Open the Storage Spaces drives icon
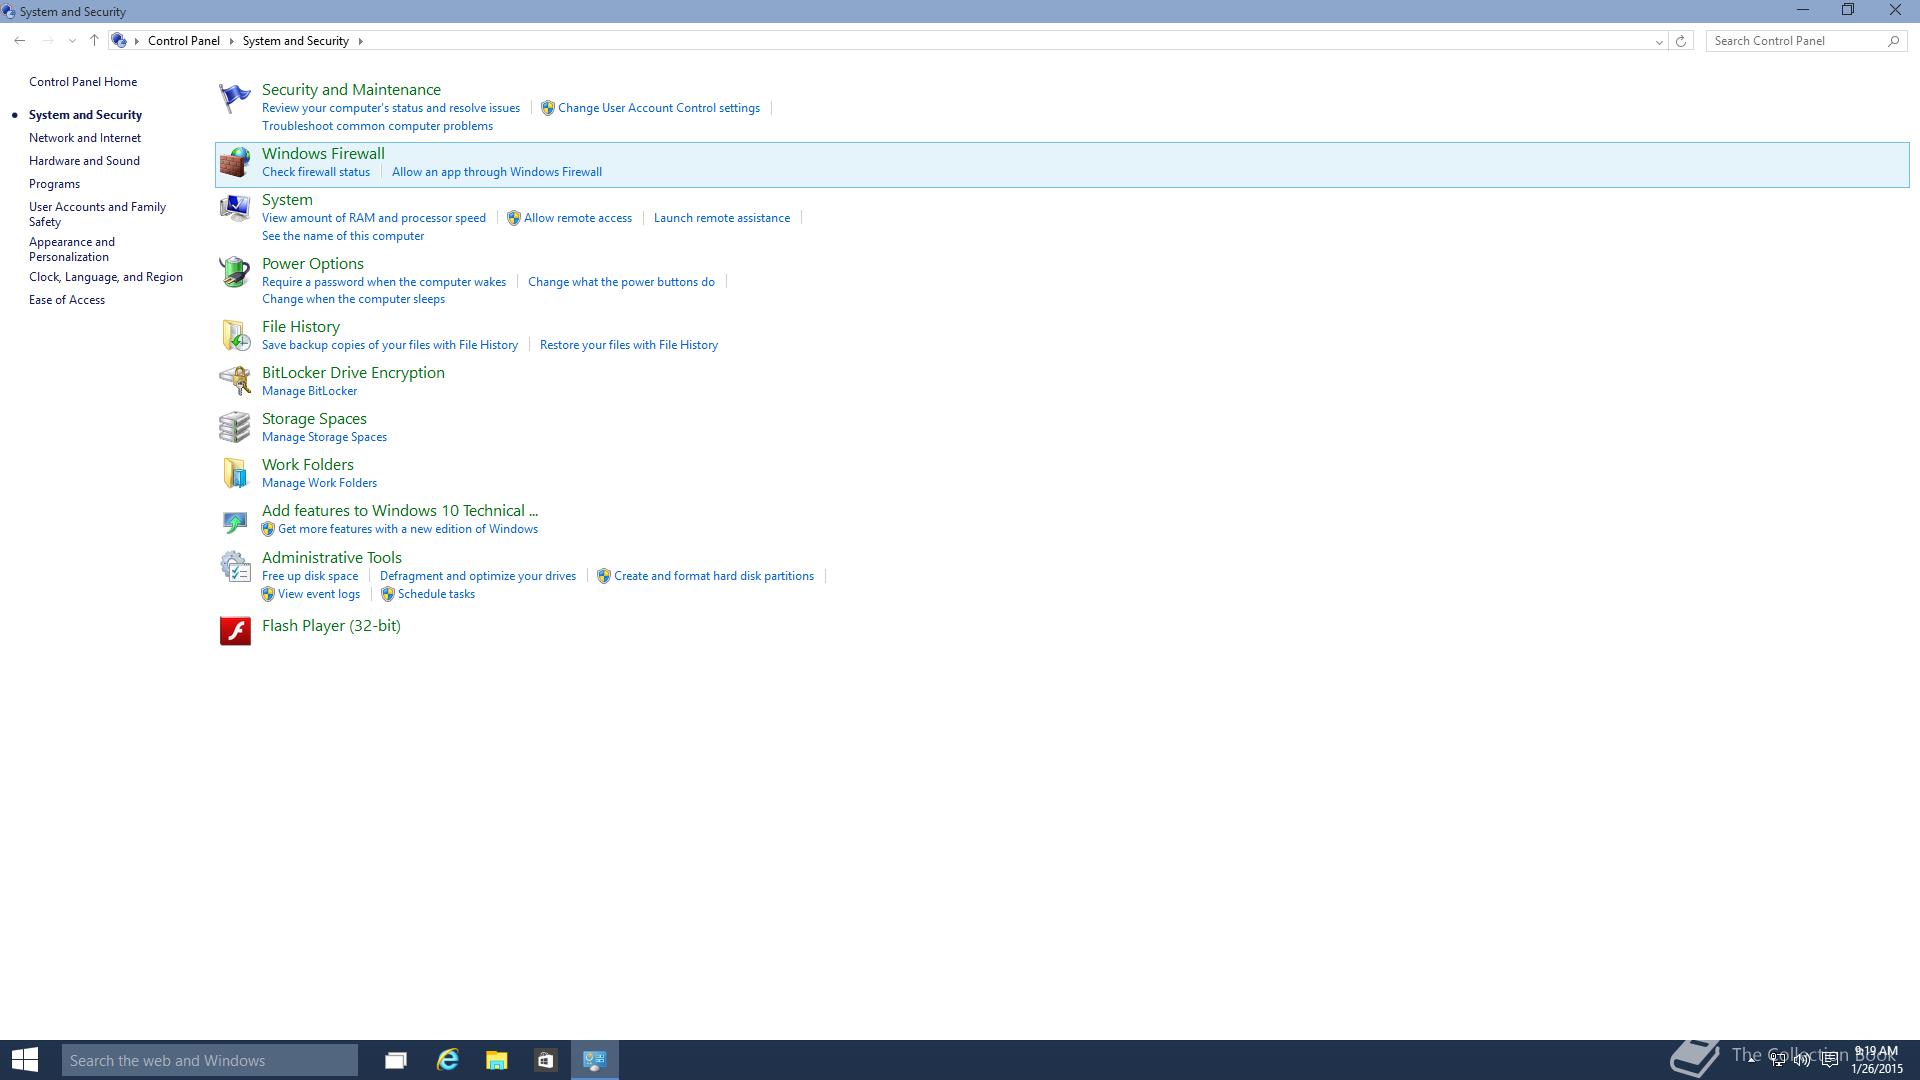 (235, 427)
